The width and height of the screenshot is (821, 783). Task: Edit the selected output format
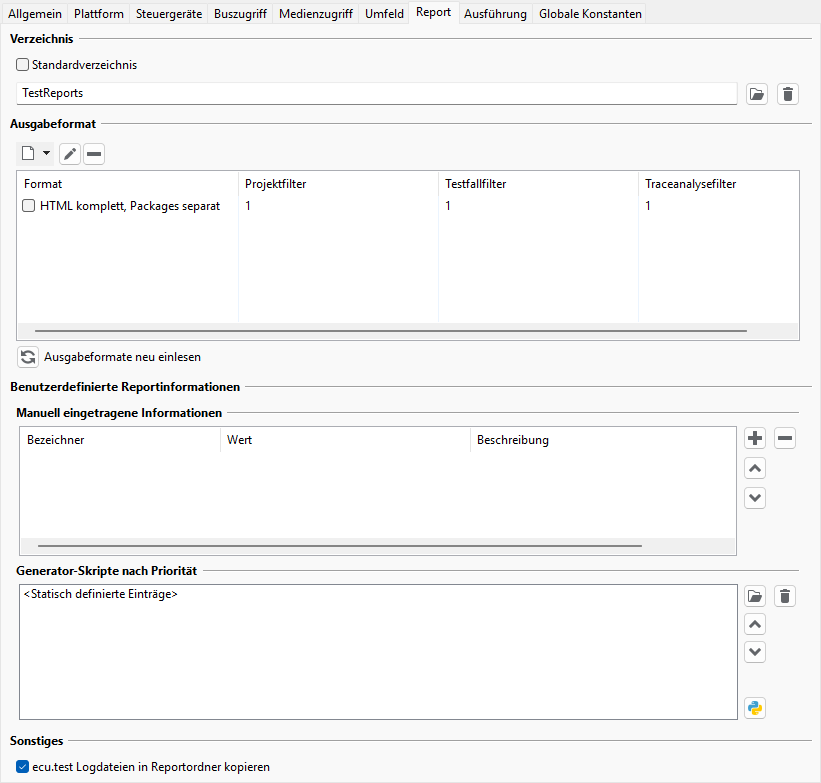pyautogui.click(x=70, y=154)
